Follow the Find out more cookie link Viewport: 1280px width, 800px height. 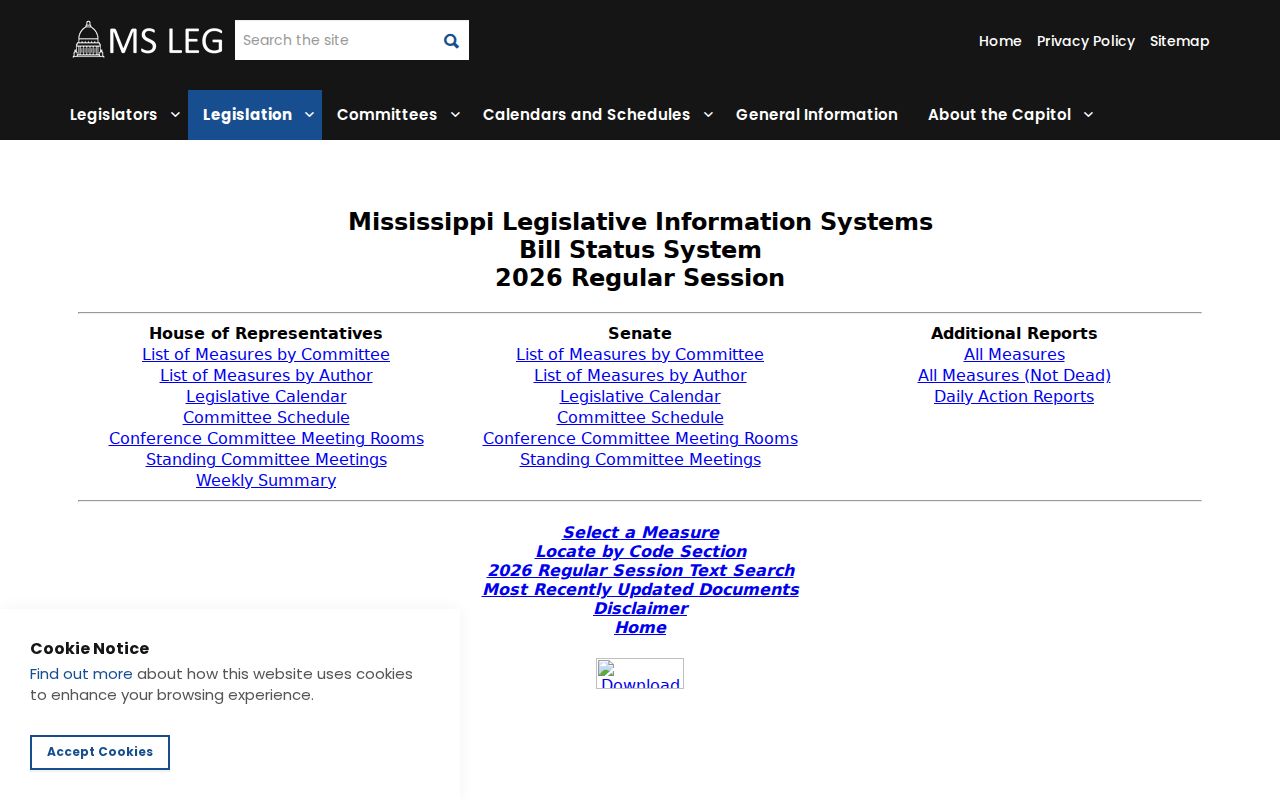(x=81, y=674)
